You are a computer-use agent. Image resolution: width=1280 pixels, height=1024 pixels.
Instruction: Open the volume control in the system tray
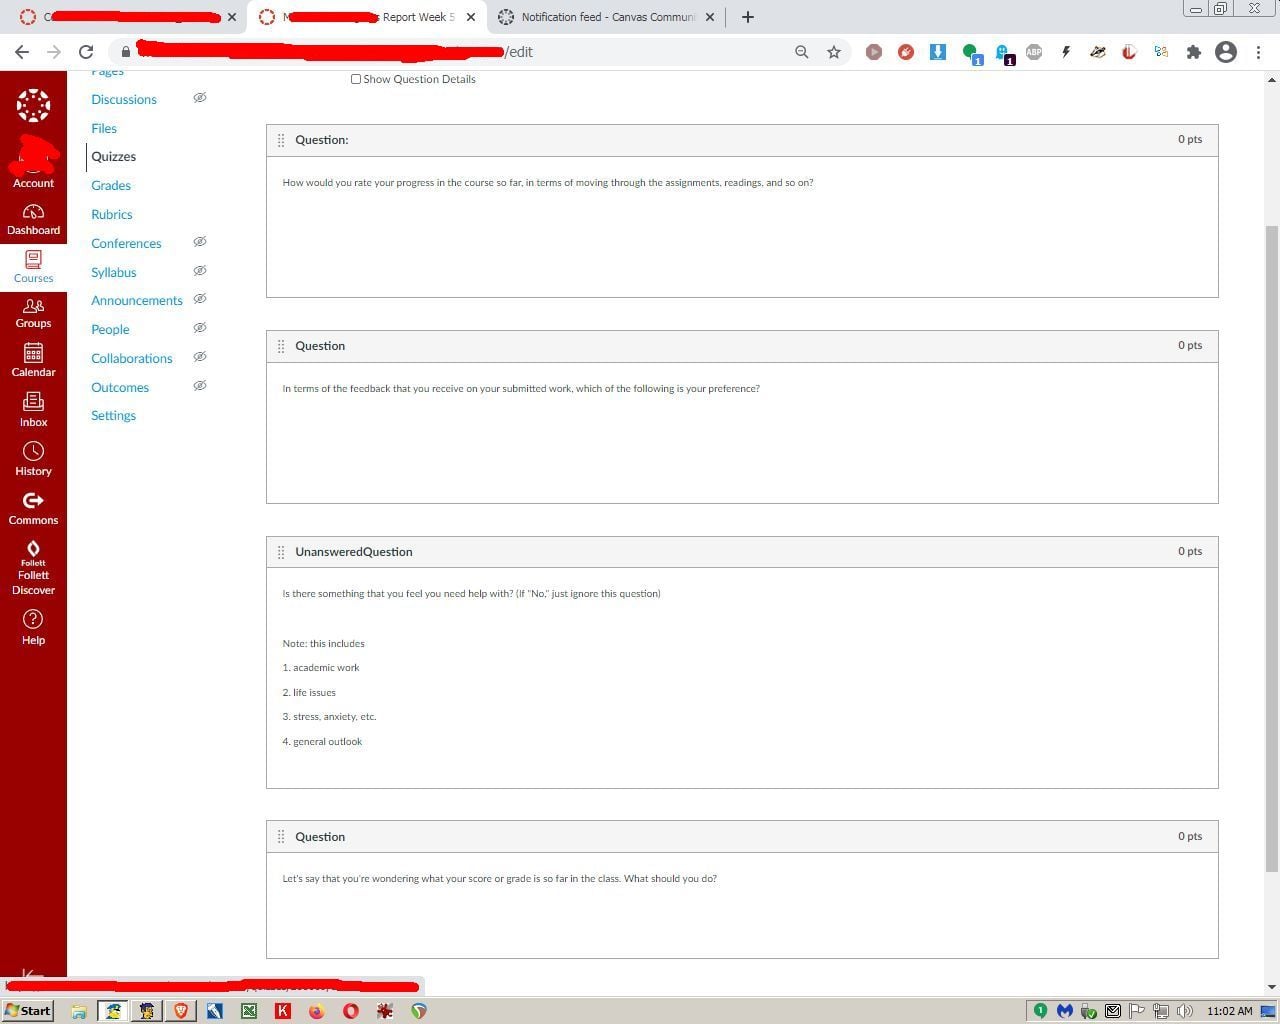click(1186, 1011)
